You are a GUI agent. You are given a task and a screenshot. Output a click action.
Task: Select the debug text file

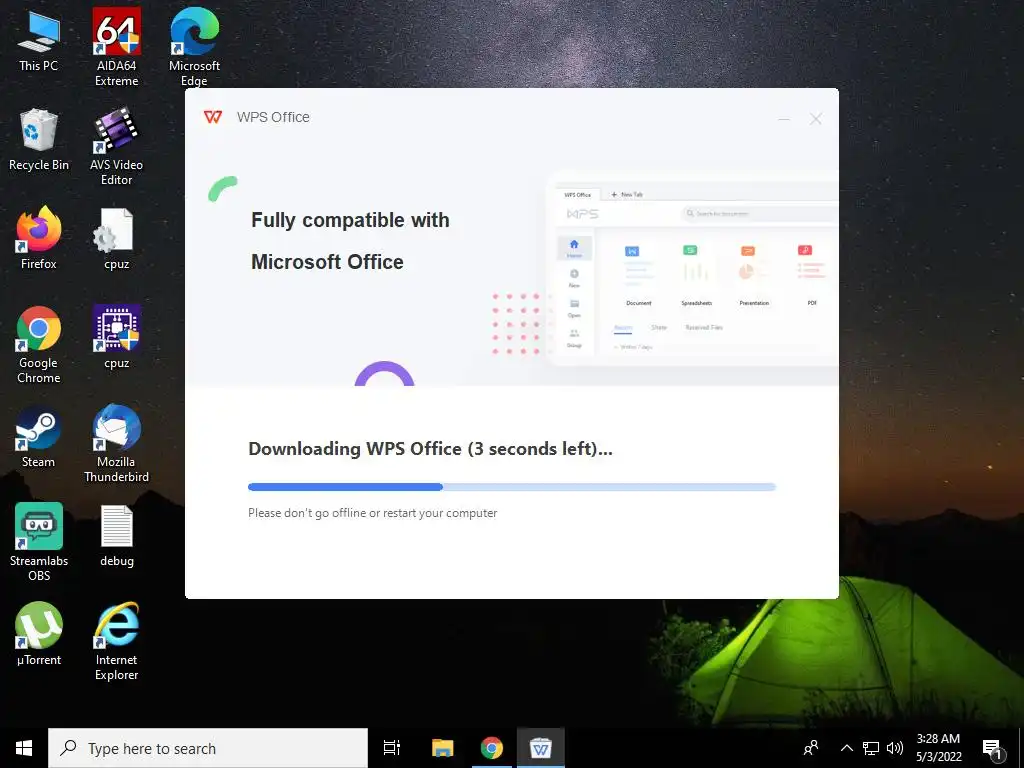click(116, 536)
